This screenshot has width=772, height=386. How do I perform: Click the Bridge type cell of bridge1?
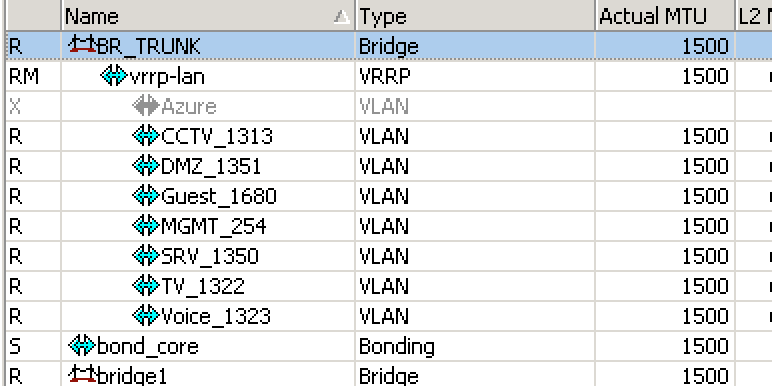475,375
